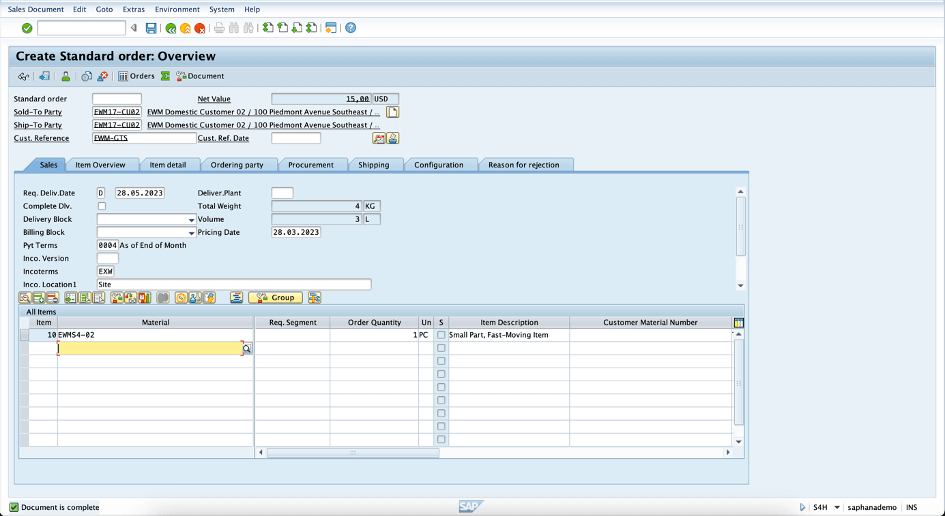Click the EWMS4-02 material cell
This screenshot has width=945, height=516.
(x=155, y=335)
